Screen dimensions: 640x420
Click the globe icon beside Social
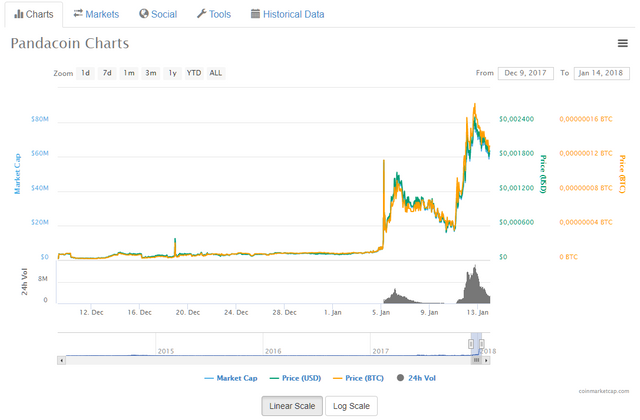(x=144, y=14)
